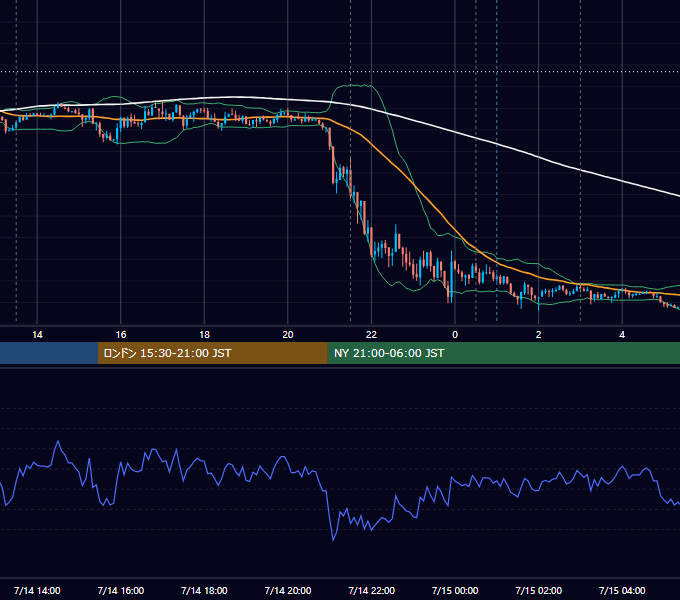Select the NY 21:00-06:00 JST session bar
680x600 pixels.
[503, 353]
